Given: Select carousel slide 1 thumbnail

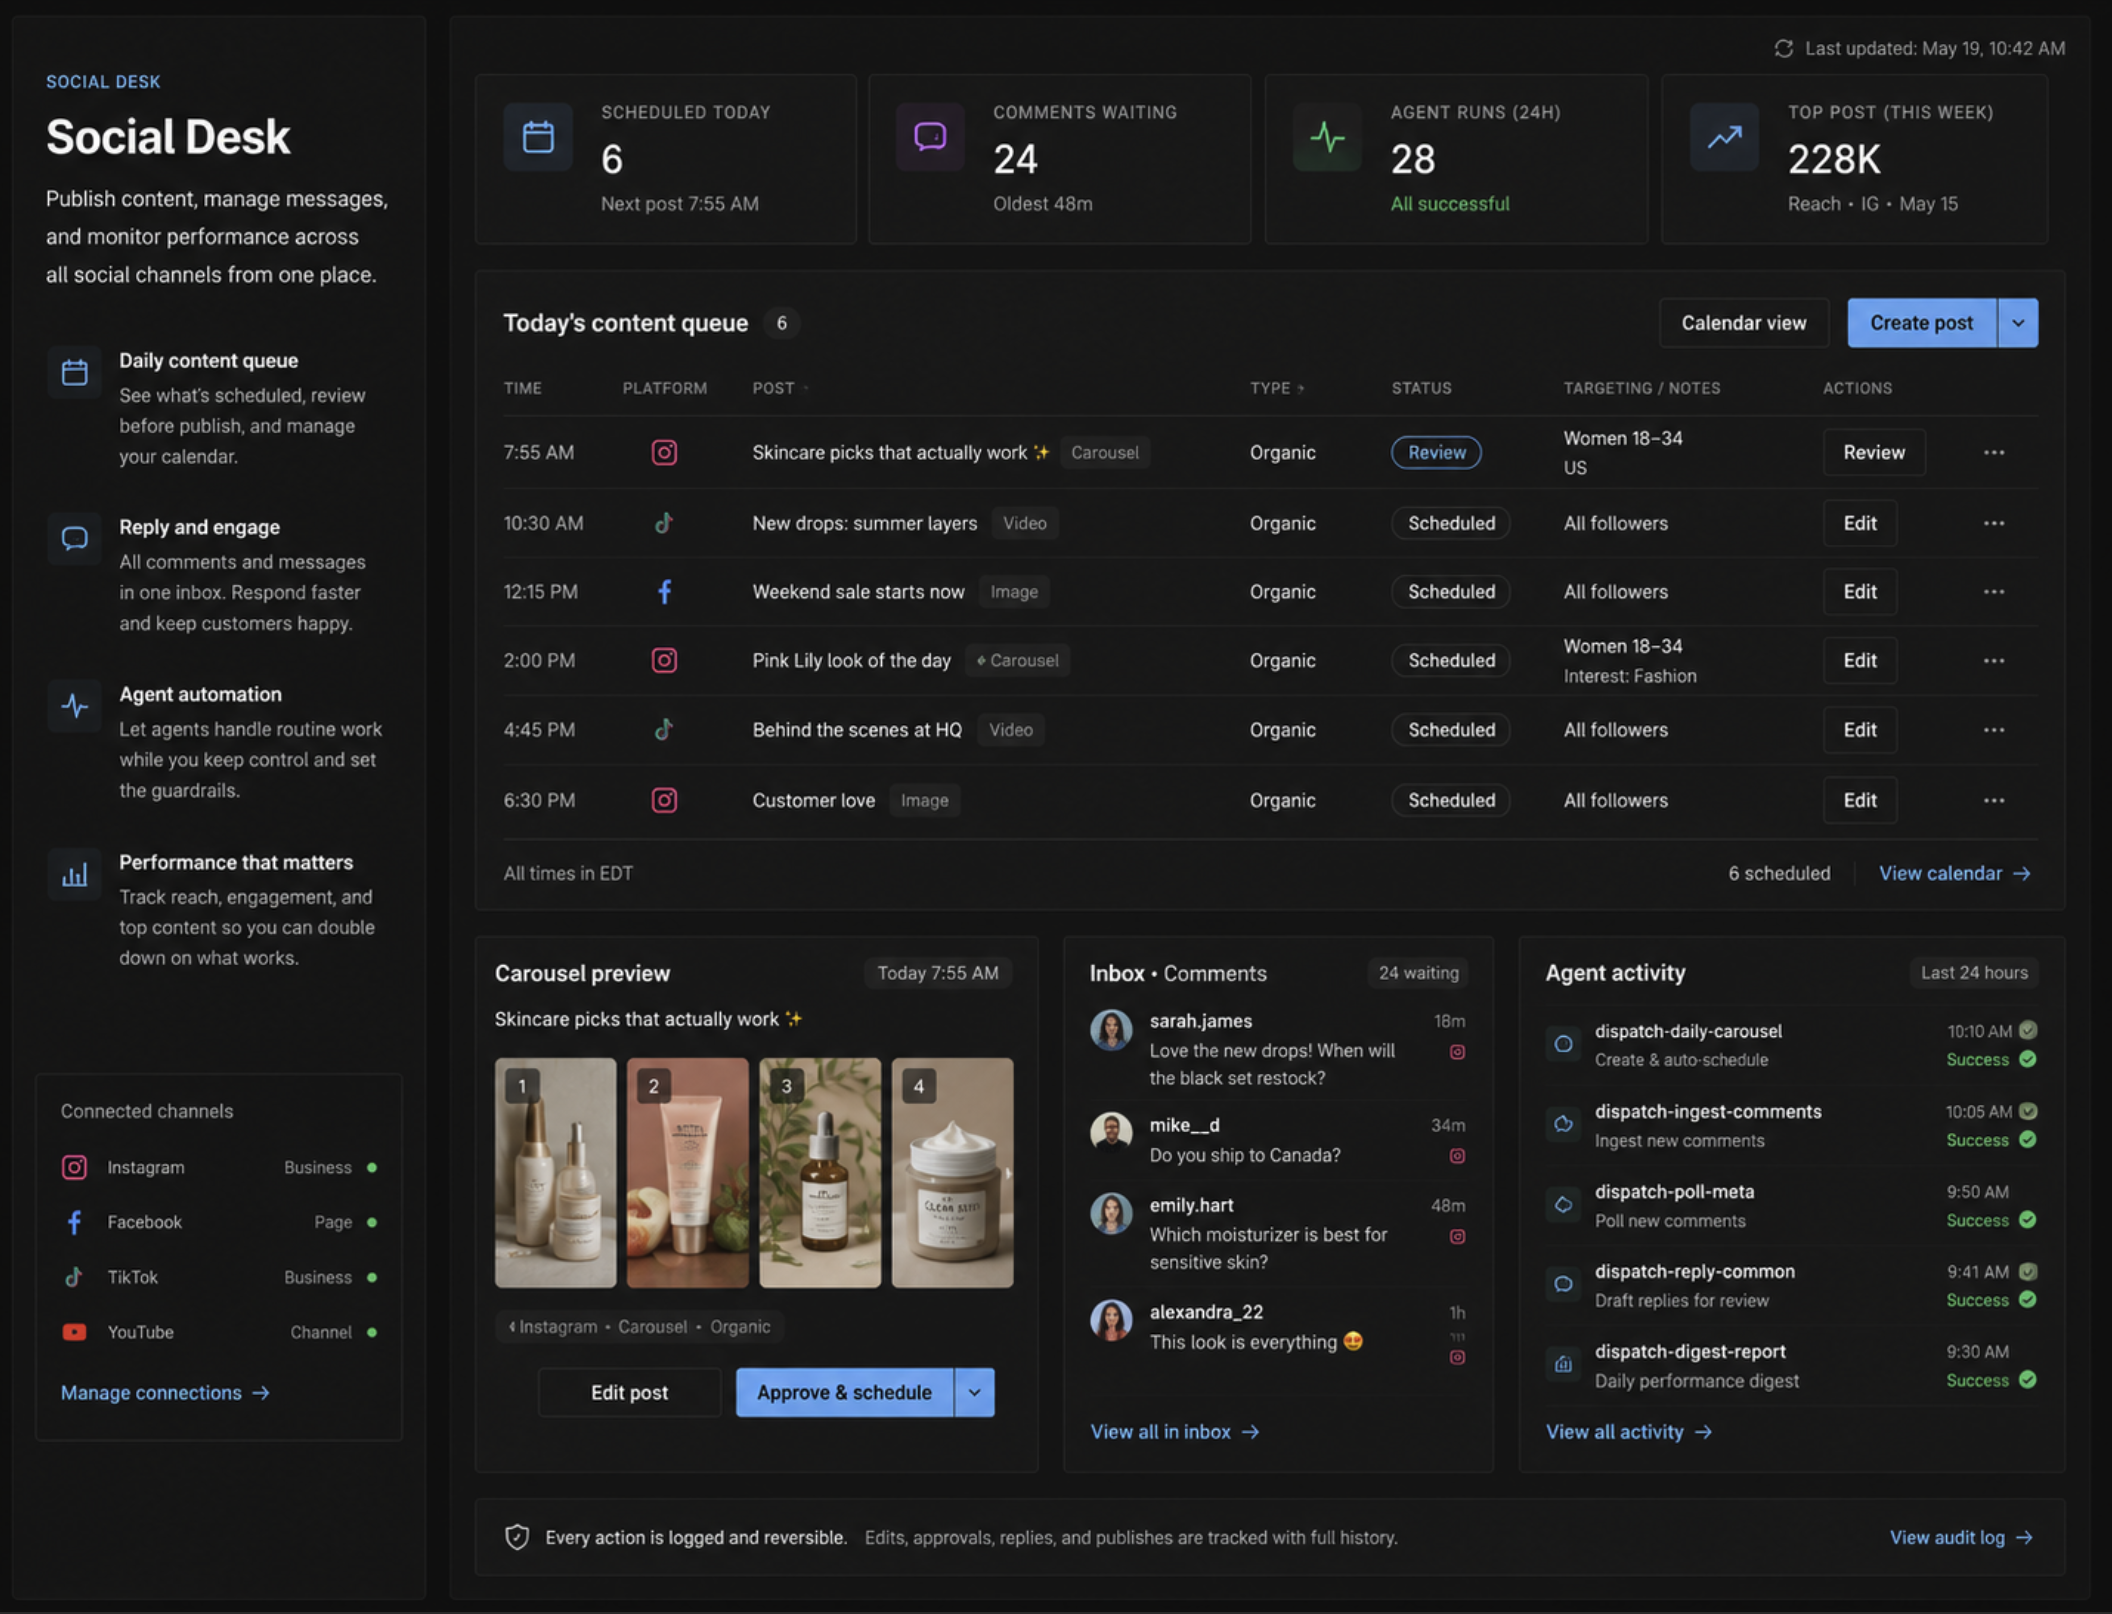Looking at the screenshot, I should [x=555, y=1172].
